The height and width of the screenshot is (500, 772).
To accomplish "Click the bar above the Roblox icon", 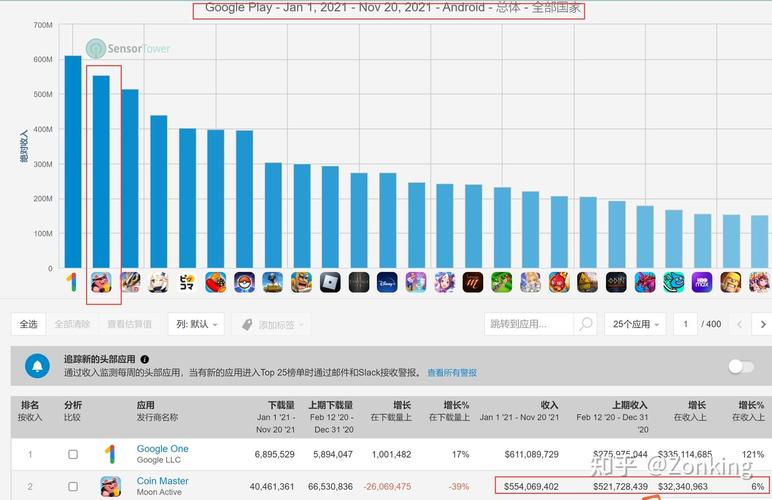I will point(330,217).
